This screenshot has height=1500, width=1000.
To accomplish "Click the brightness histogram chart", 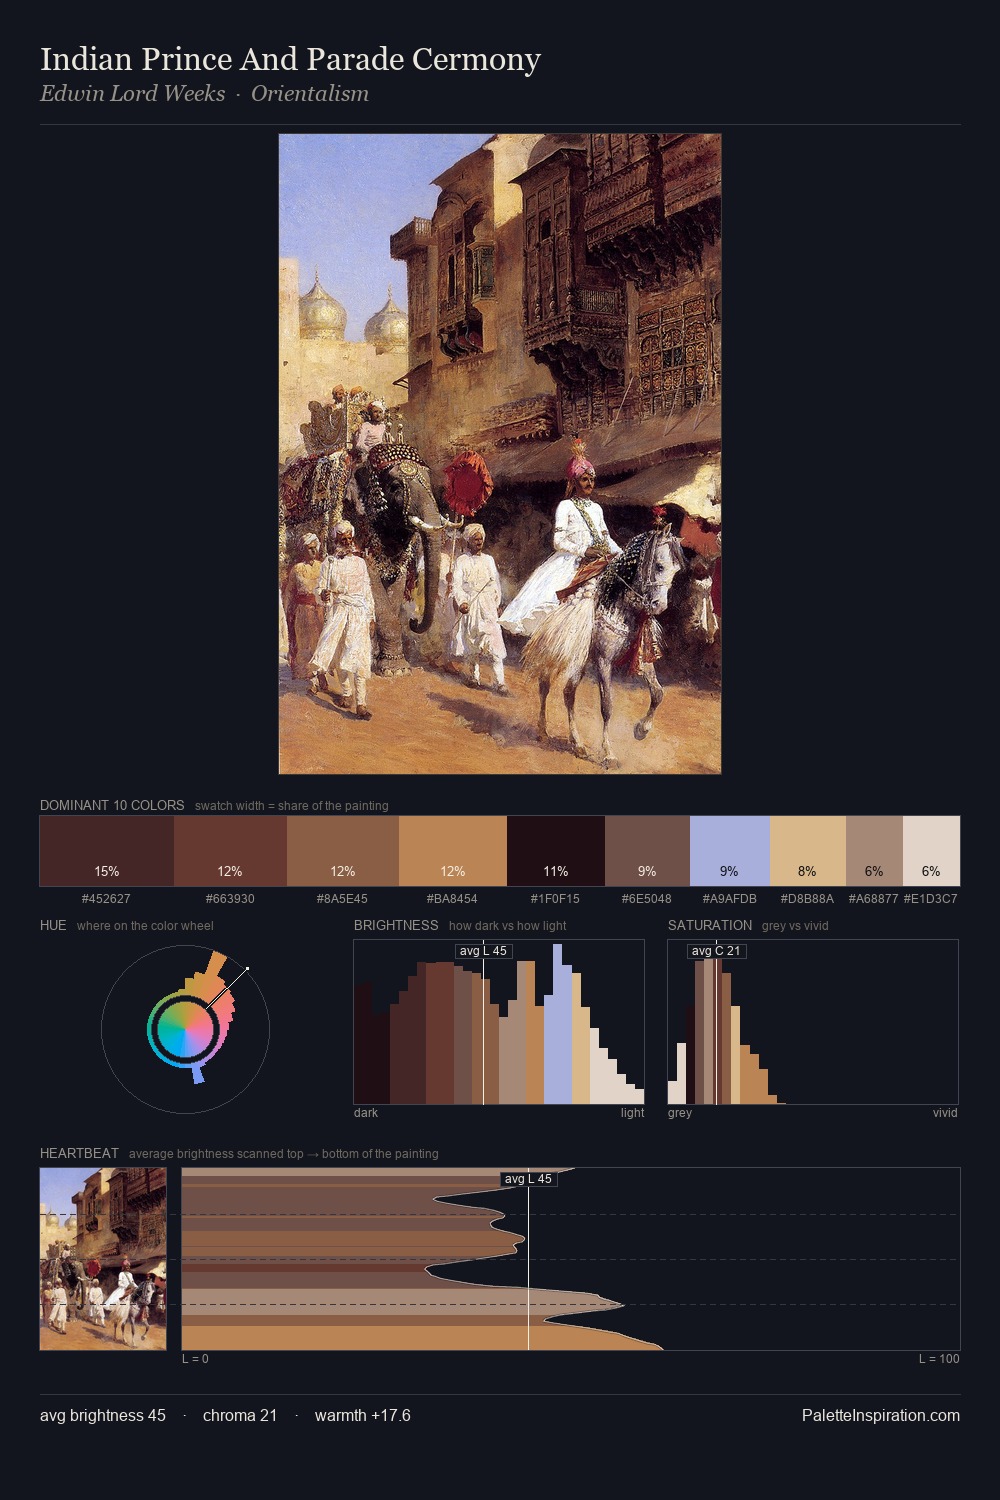I will (x=499, y=1022).
